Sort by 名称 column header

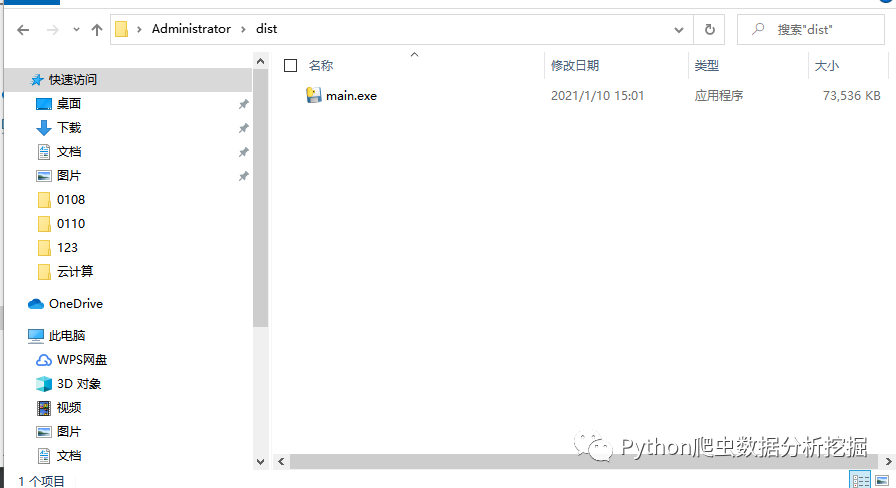[321, 66]
